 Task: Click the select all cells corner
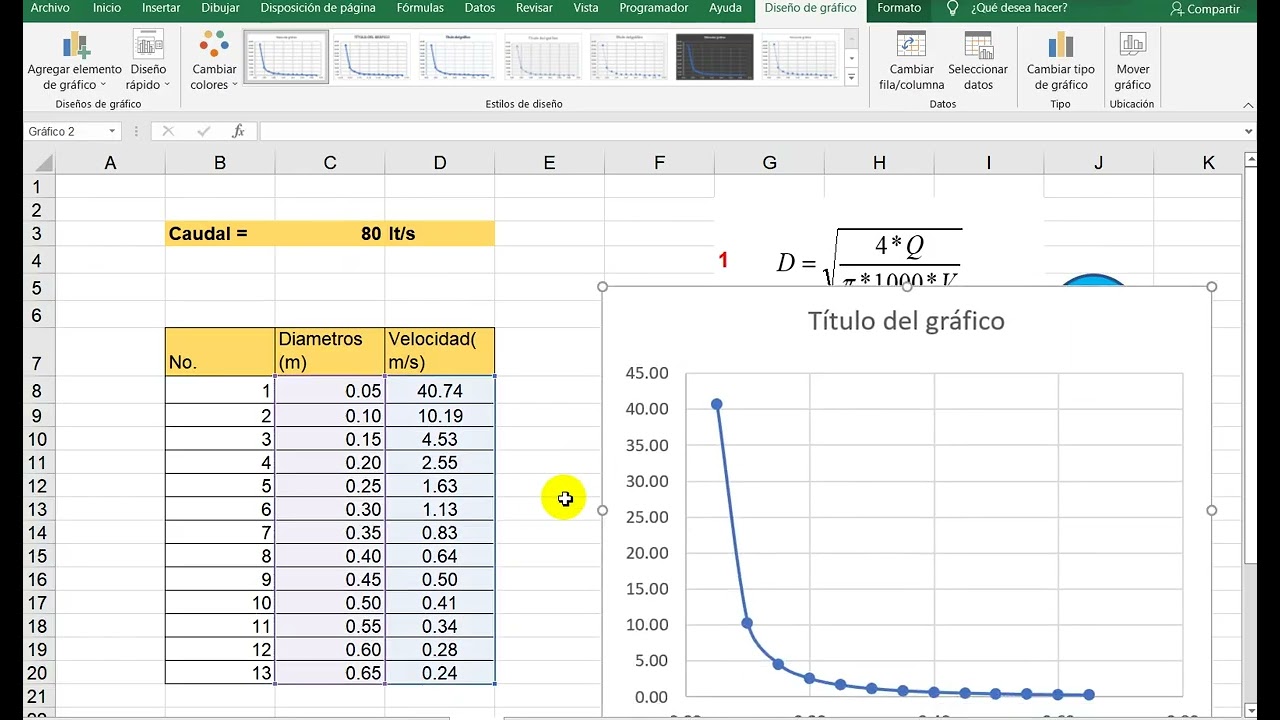pos(39,163)
